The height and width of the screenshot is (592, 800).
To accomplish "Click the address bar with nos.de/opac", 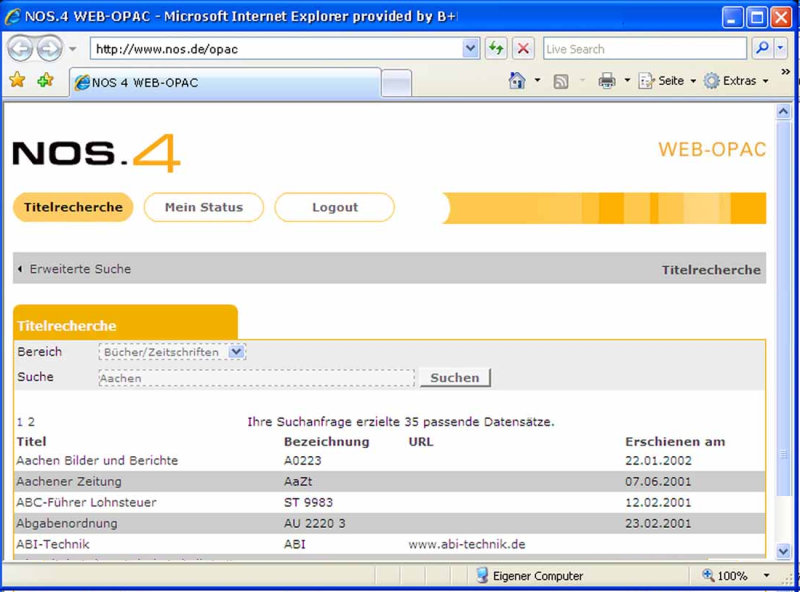I will click(x=277, y=49).
